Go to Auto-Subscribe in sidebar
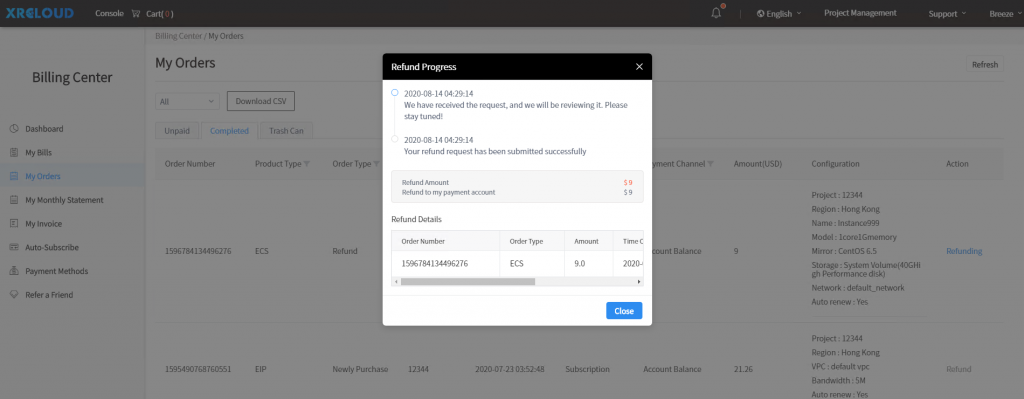The image size is (1024, 399). [x=52, y=247]
